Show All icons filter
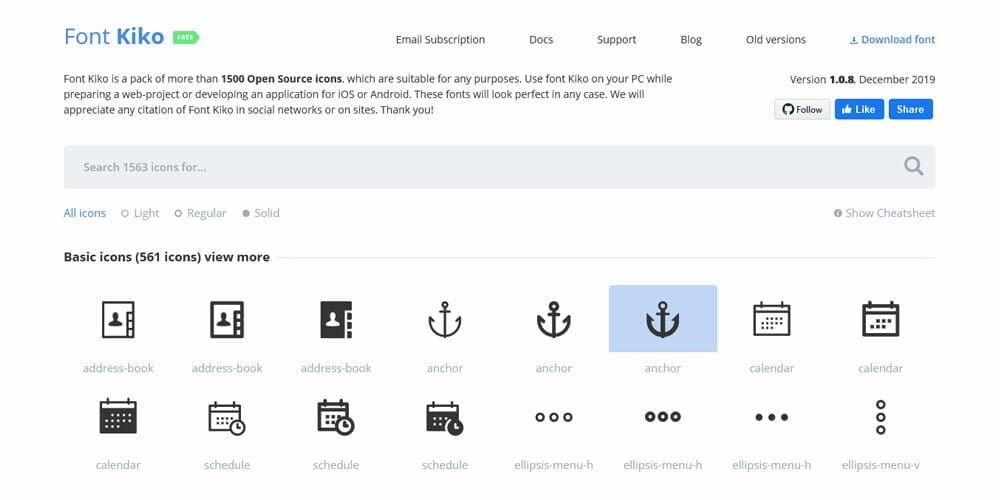This screenshot has height=500, width=1000. pos(85,213)
